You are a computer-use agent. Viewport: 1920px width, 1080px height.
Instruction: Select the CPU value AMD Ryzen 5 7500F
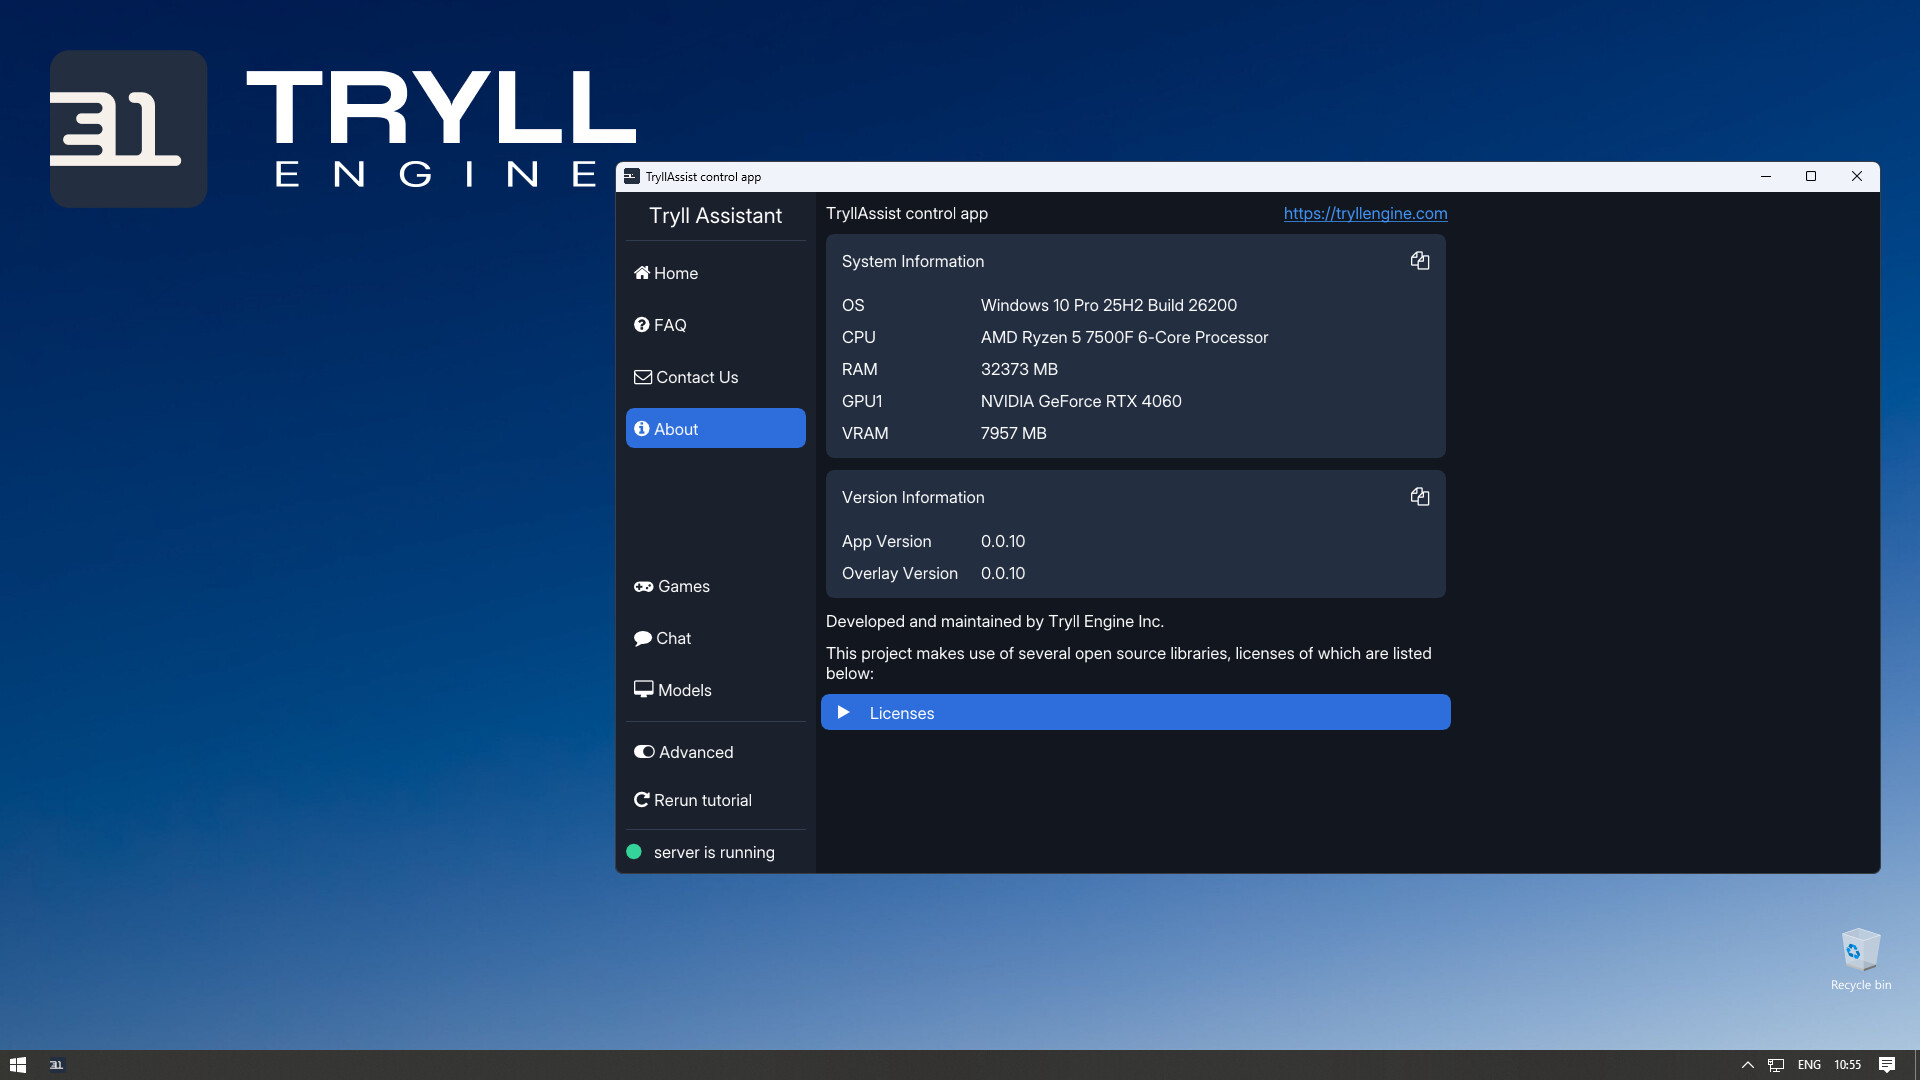coord(1124,337)
